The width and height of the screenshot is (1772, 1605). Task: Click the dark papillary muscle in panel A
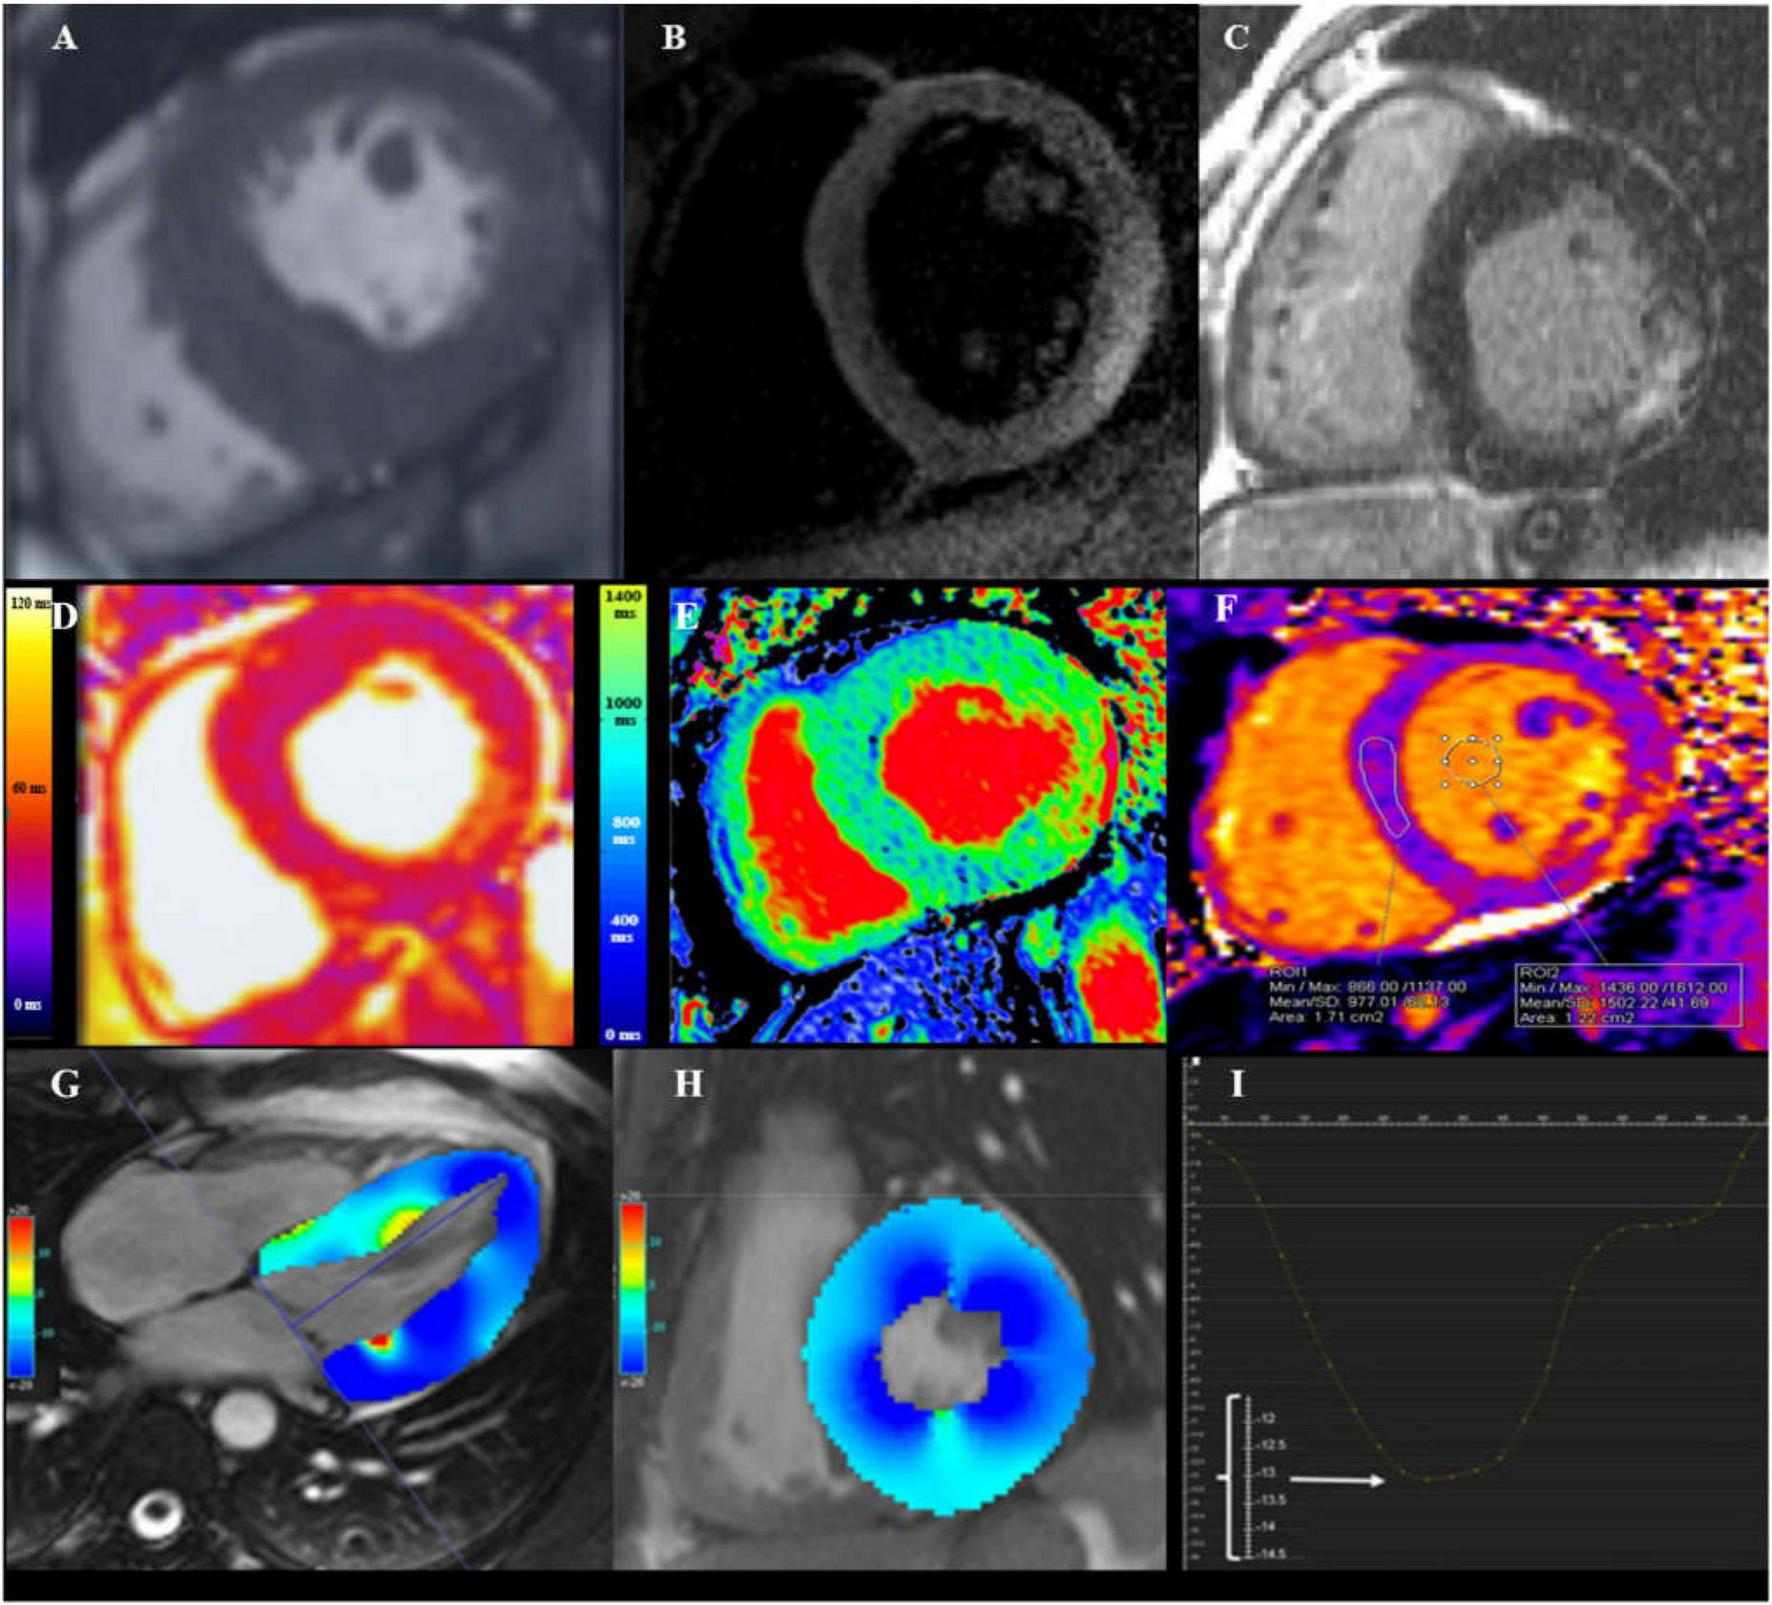[x=393, y=162]
